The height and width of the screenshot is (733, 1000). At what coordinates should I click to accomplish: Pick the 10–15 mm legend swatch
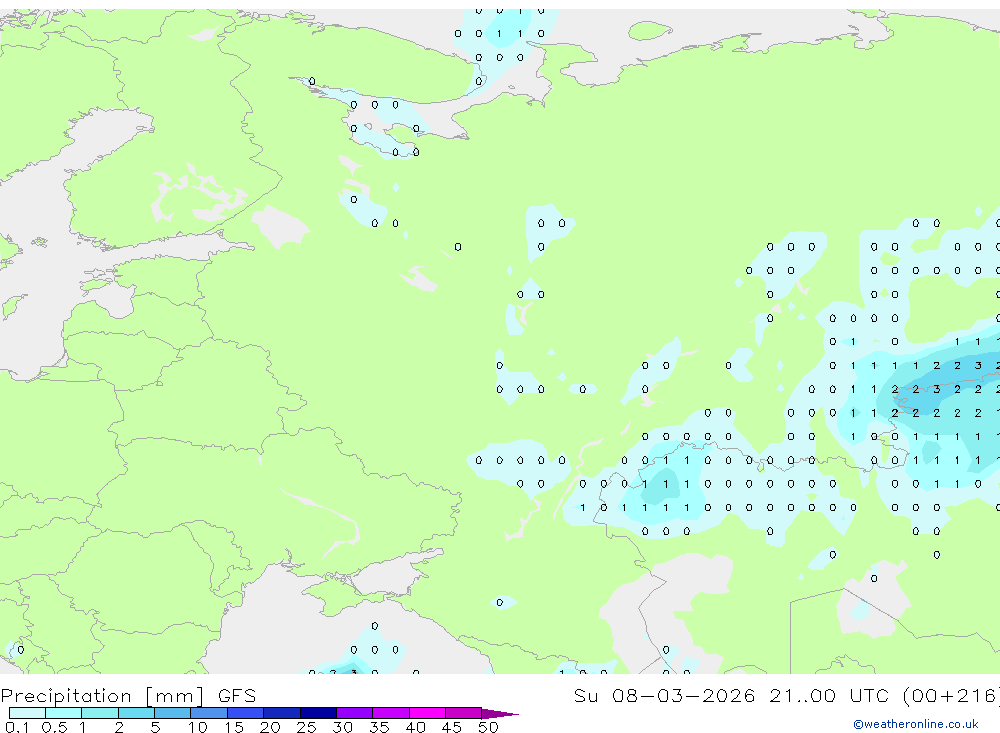[x=209, y=713]
